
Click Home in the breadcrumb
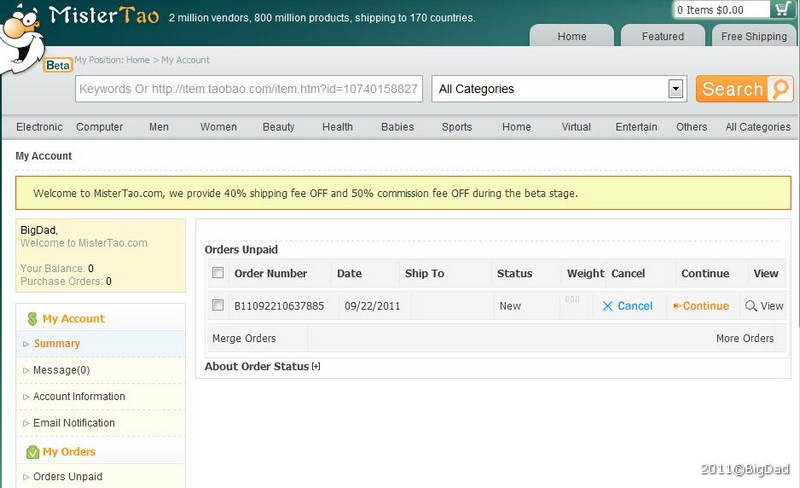tap(138, 60)
